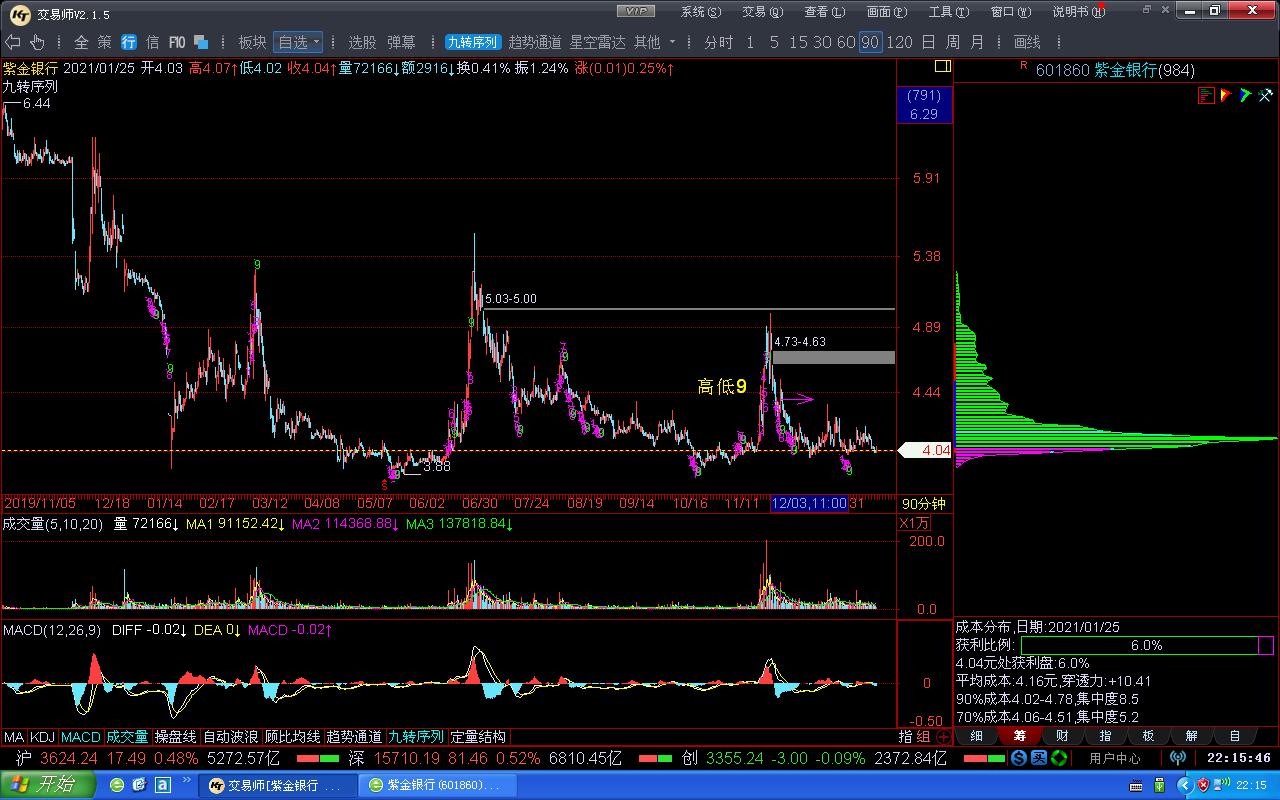Image resolution: width=1280 pixels, height=800 pixels.
Task: Click the red plus circle next to 组
Action: click(942, 737)
